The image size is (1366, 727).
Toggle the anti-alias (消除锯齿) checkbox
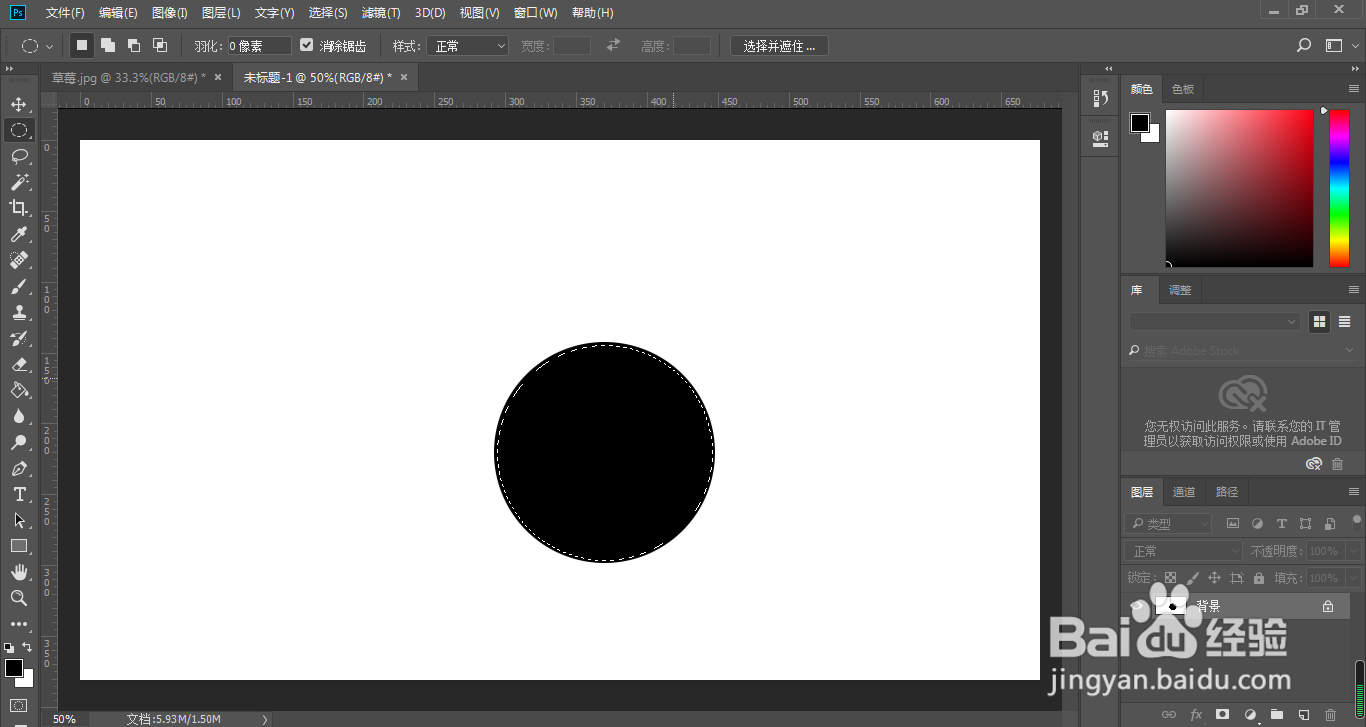[307, 45]
